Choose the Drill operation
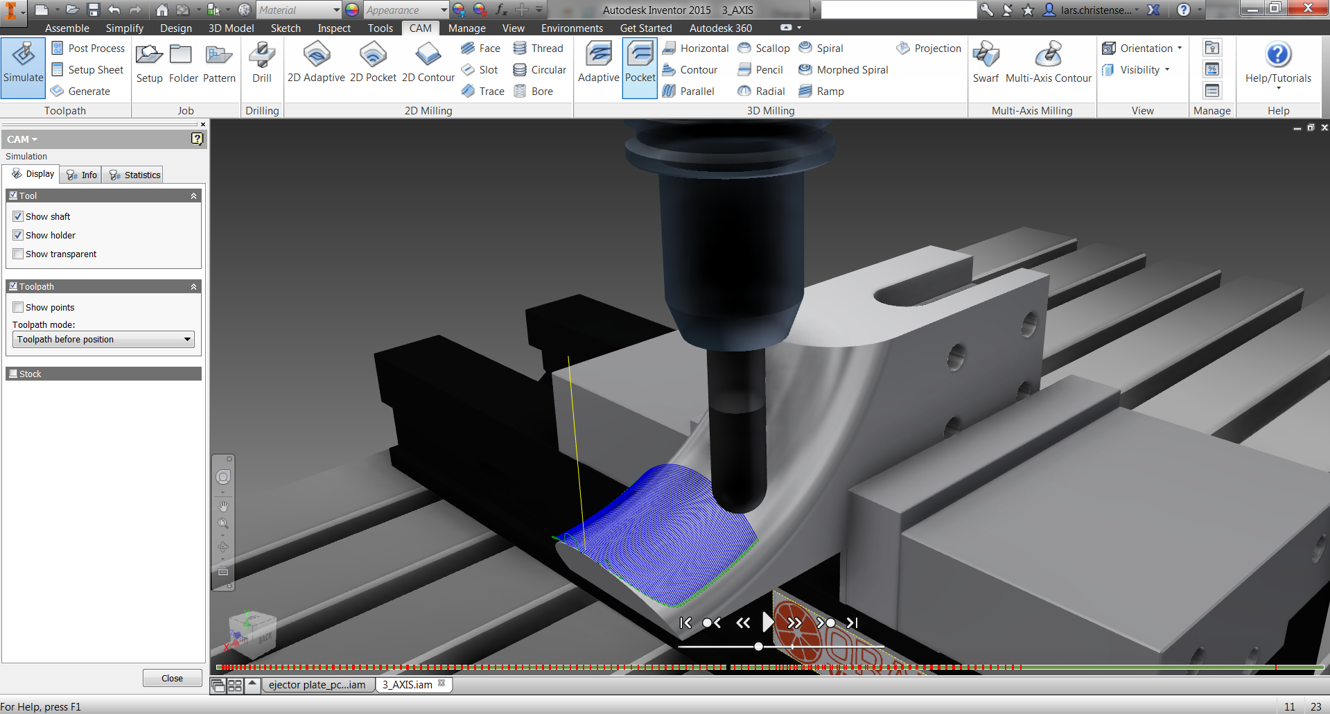The image size is (1330, 714). click(x=262, y=64)
